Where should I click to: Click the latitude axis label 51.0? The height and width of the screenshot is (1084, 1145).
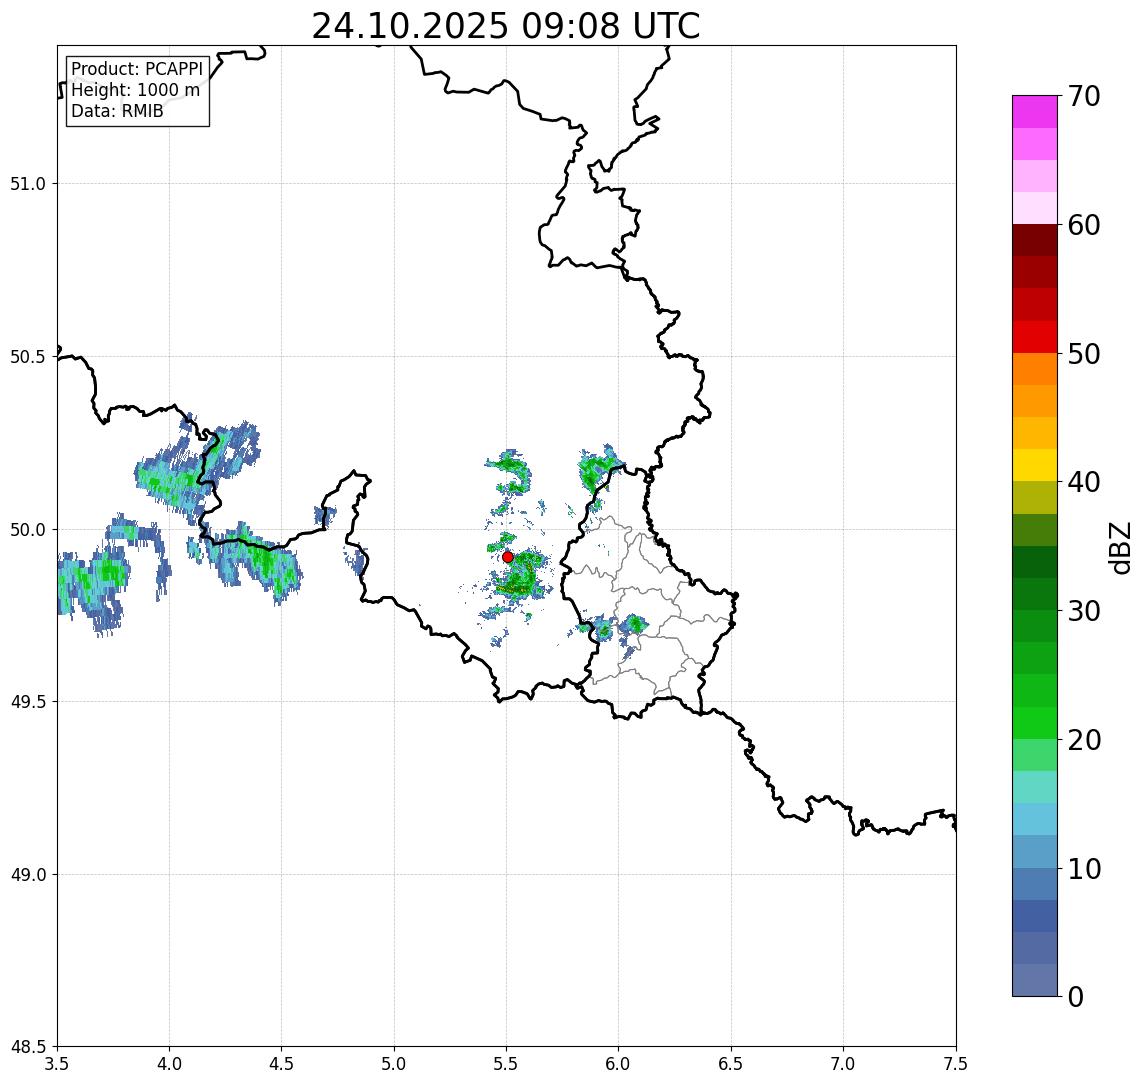(x=28, y=183)
